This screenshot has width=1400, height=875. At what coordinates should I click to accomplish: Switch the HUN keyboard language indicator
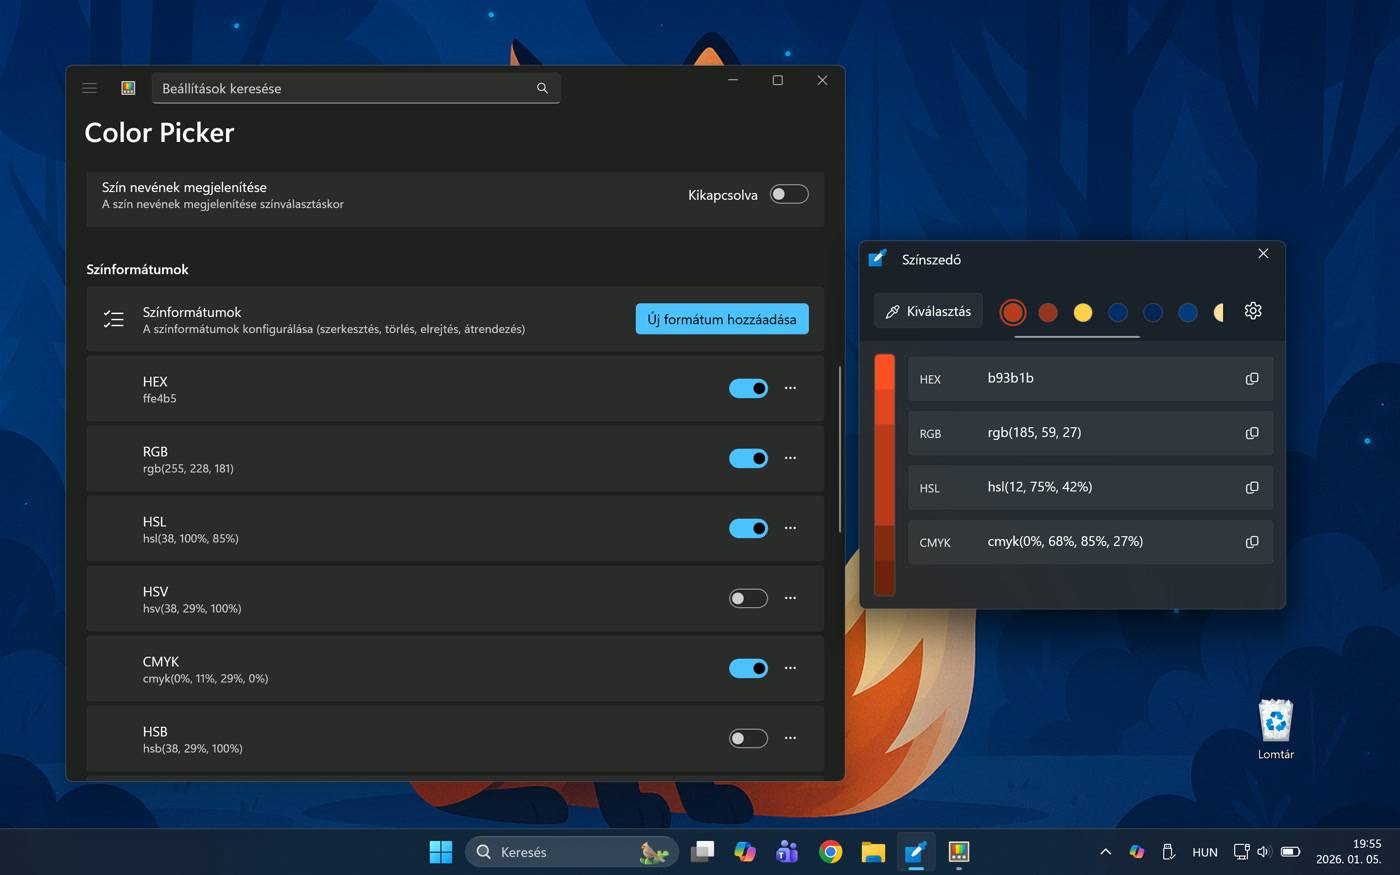point(1205,852)
